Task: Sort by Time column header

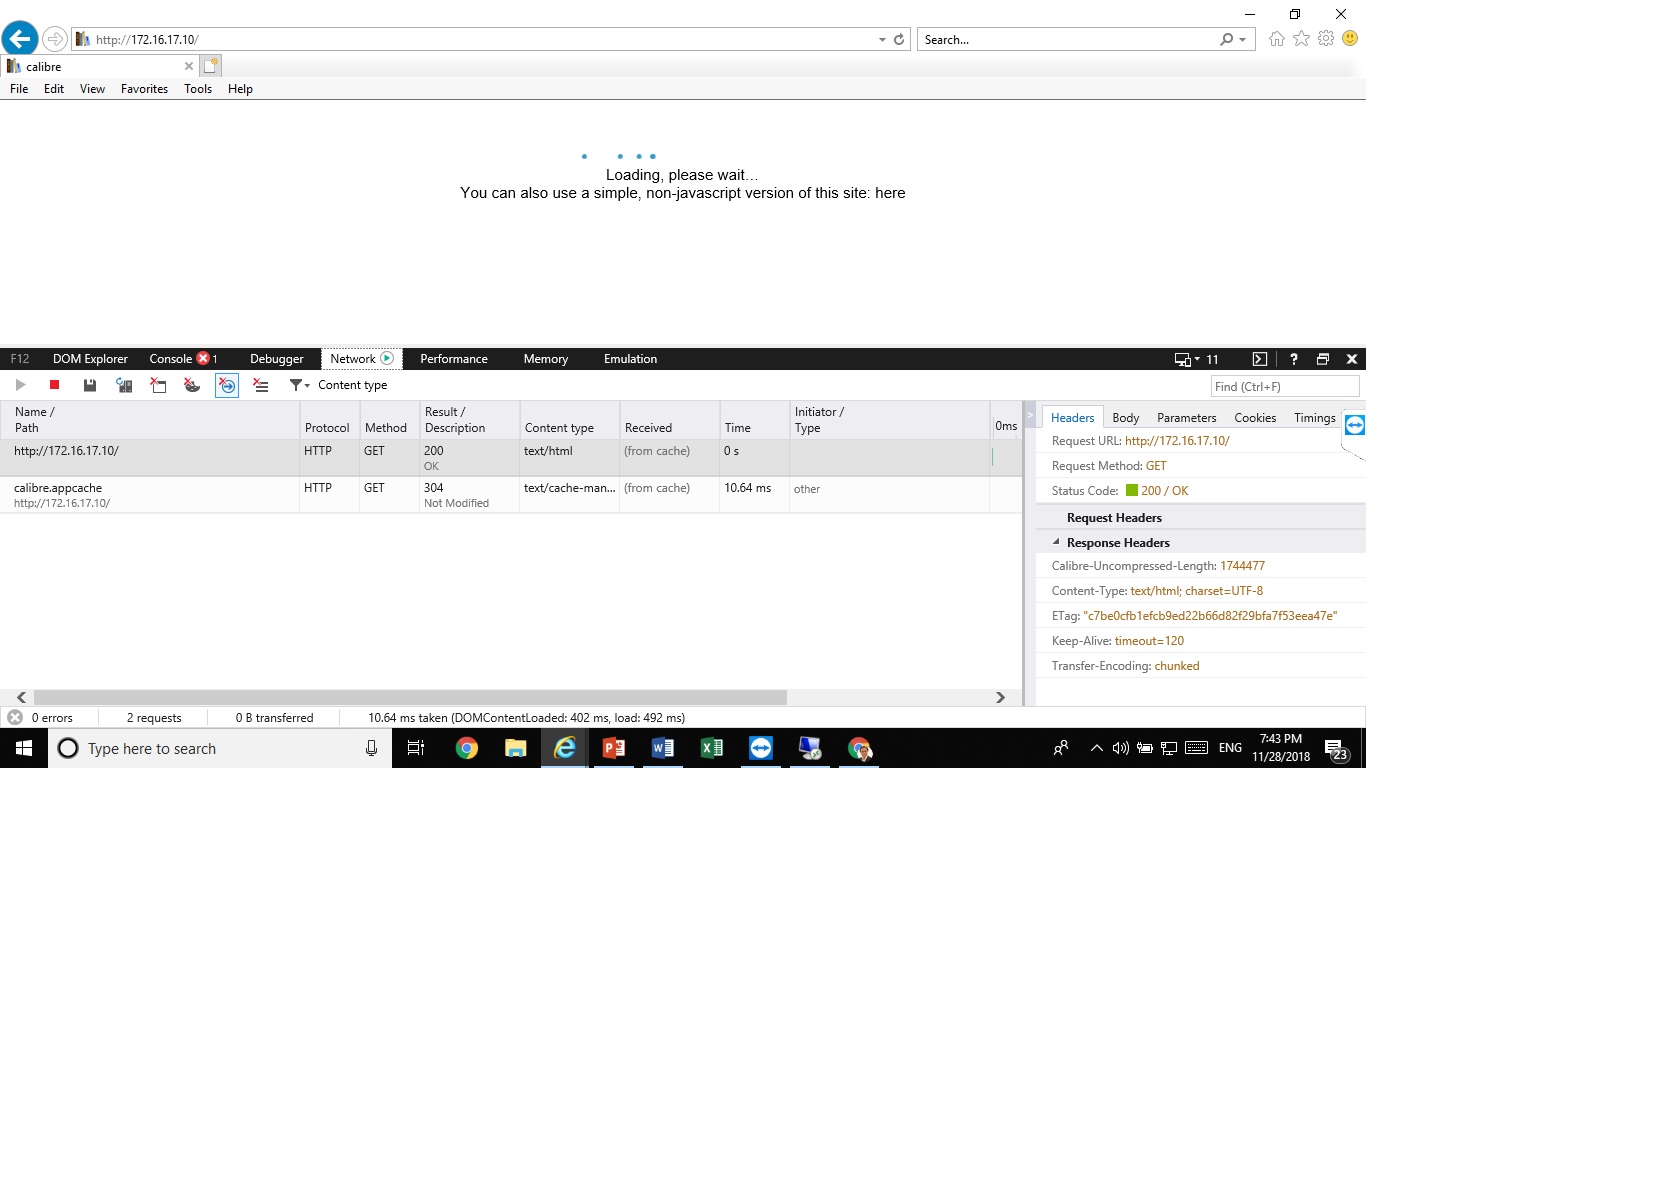Action: 755,420
